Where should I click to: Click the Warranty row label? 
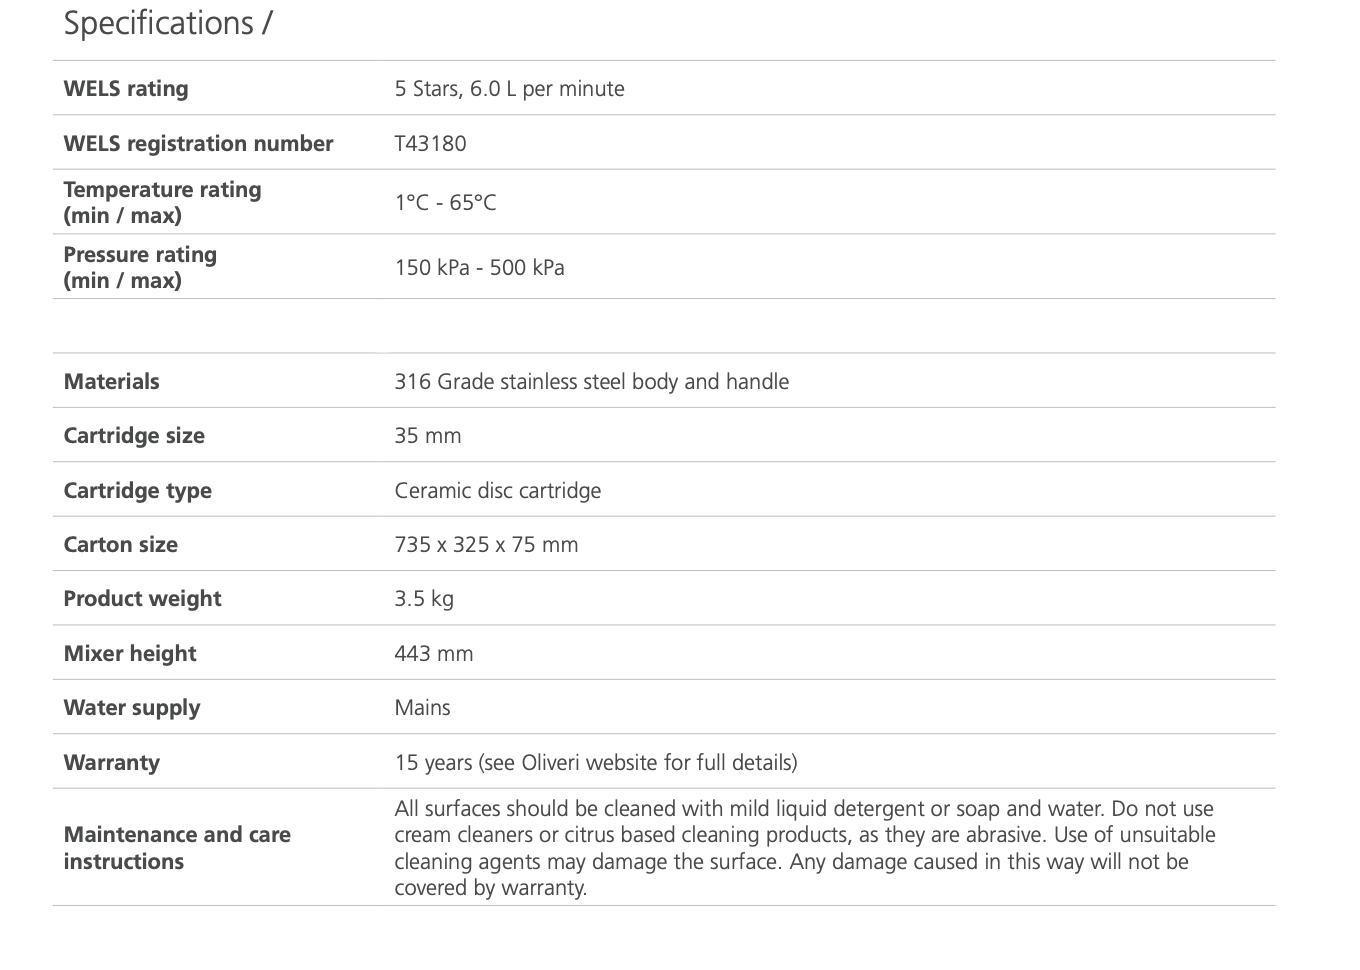111,762
